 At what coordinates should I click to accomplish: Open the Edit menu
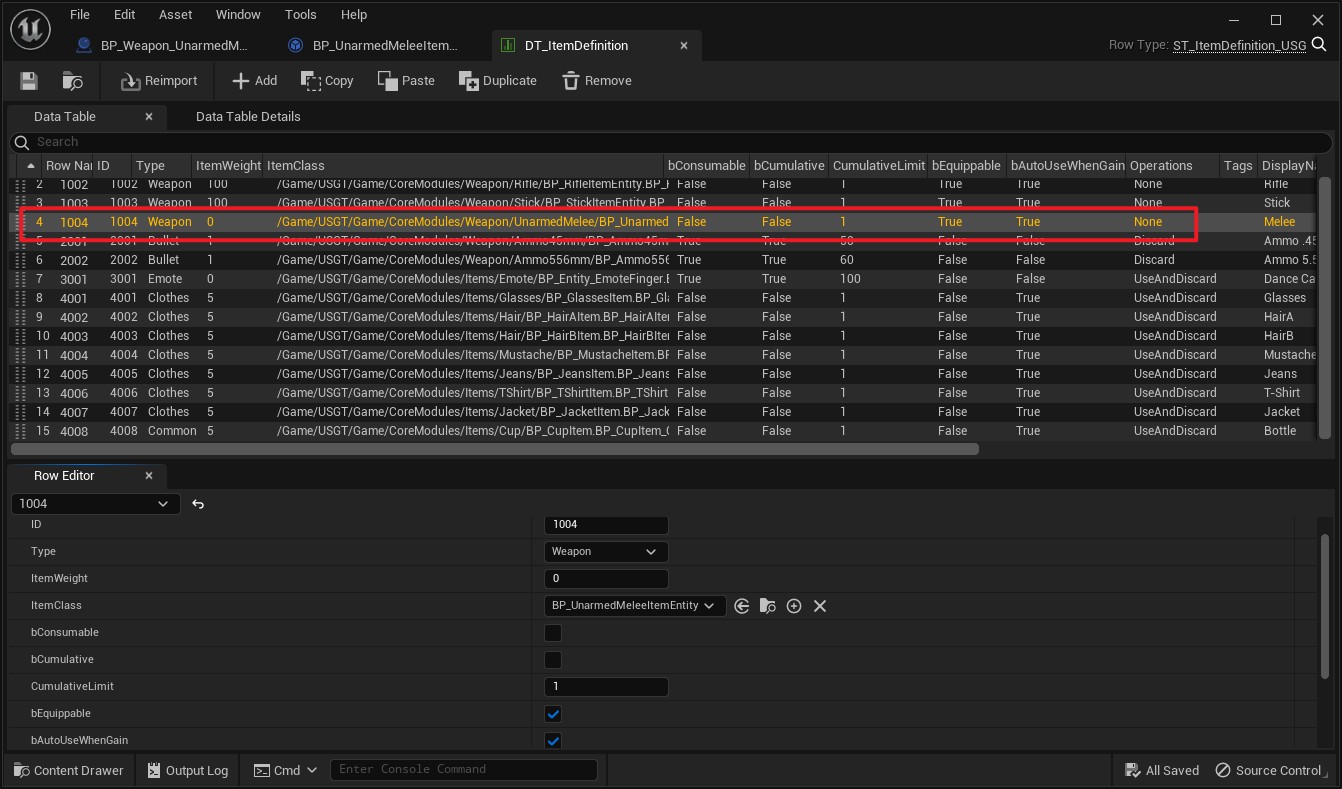124,15
